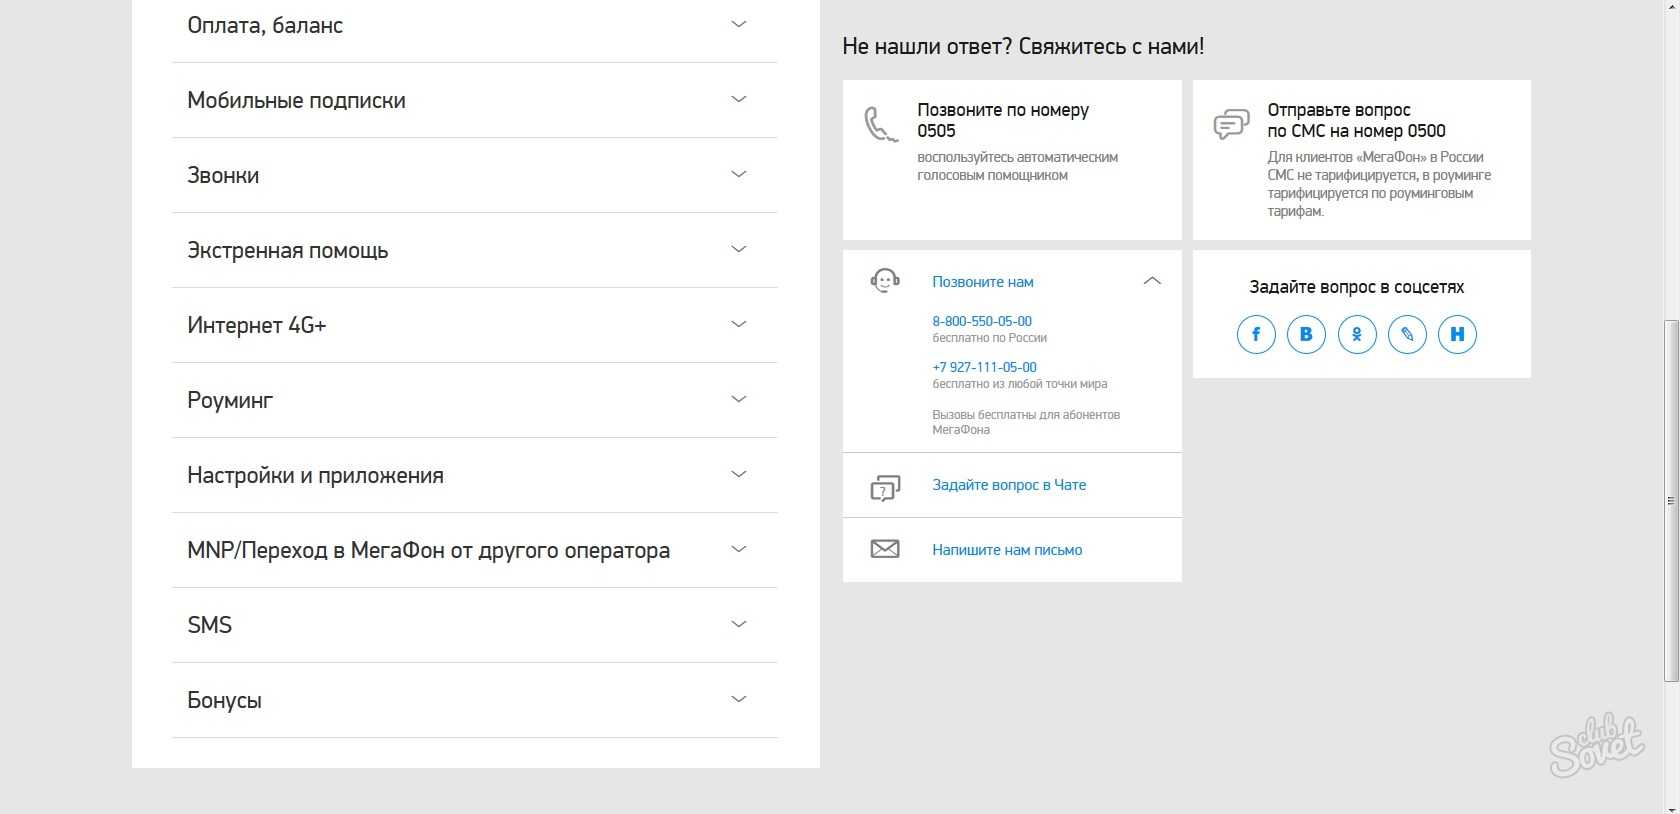This screenshot has height=814, width=1680.
Task: Open the Facebook social icon
Action: click(x=1256, y=334)
